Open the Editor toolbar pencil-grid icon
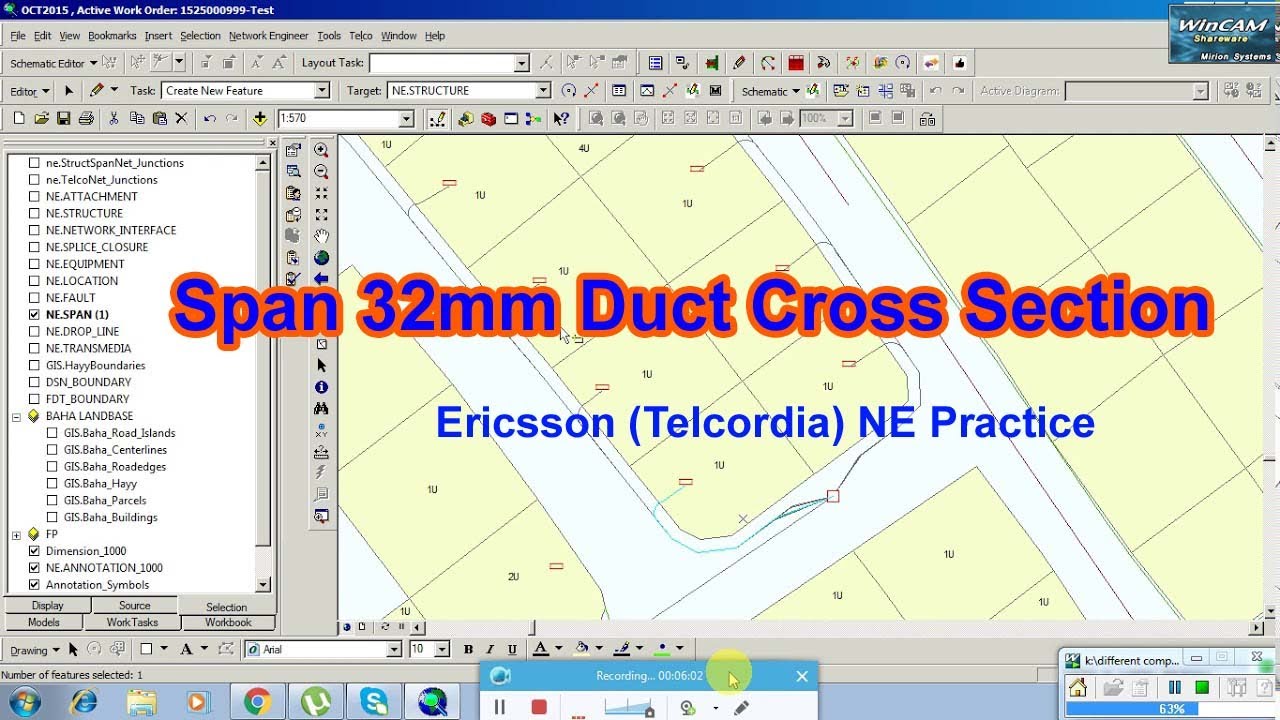The image size is (1280, 720). pos(437,118)
